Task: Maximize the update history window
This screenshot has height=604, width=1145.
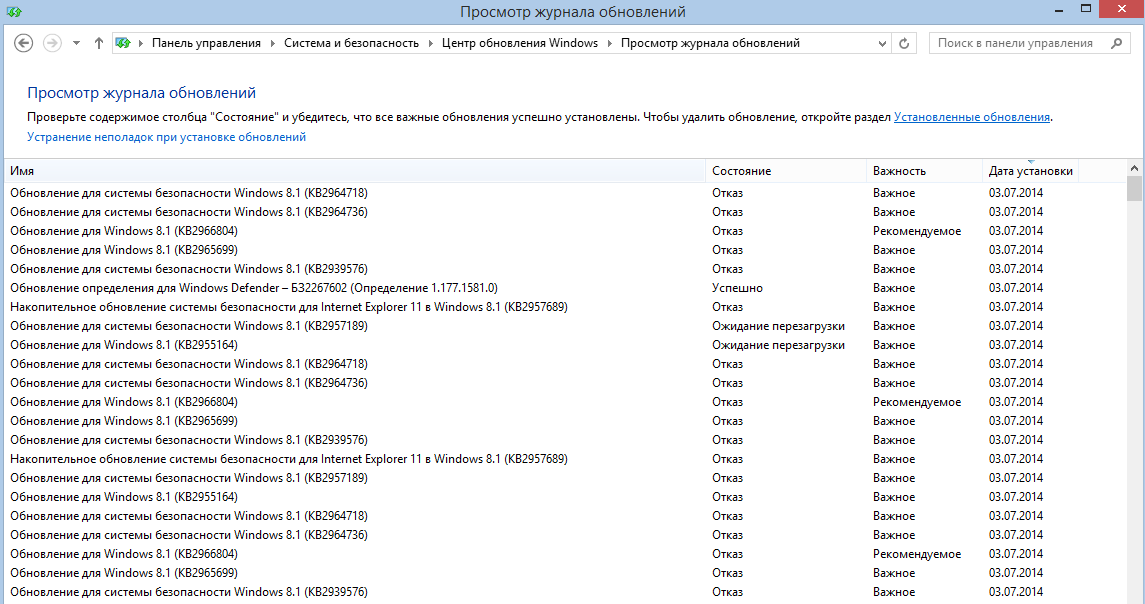Action: (1086, 9)
